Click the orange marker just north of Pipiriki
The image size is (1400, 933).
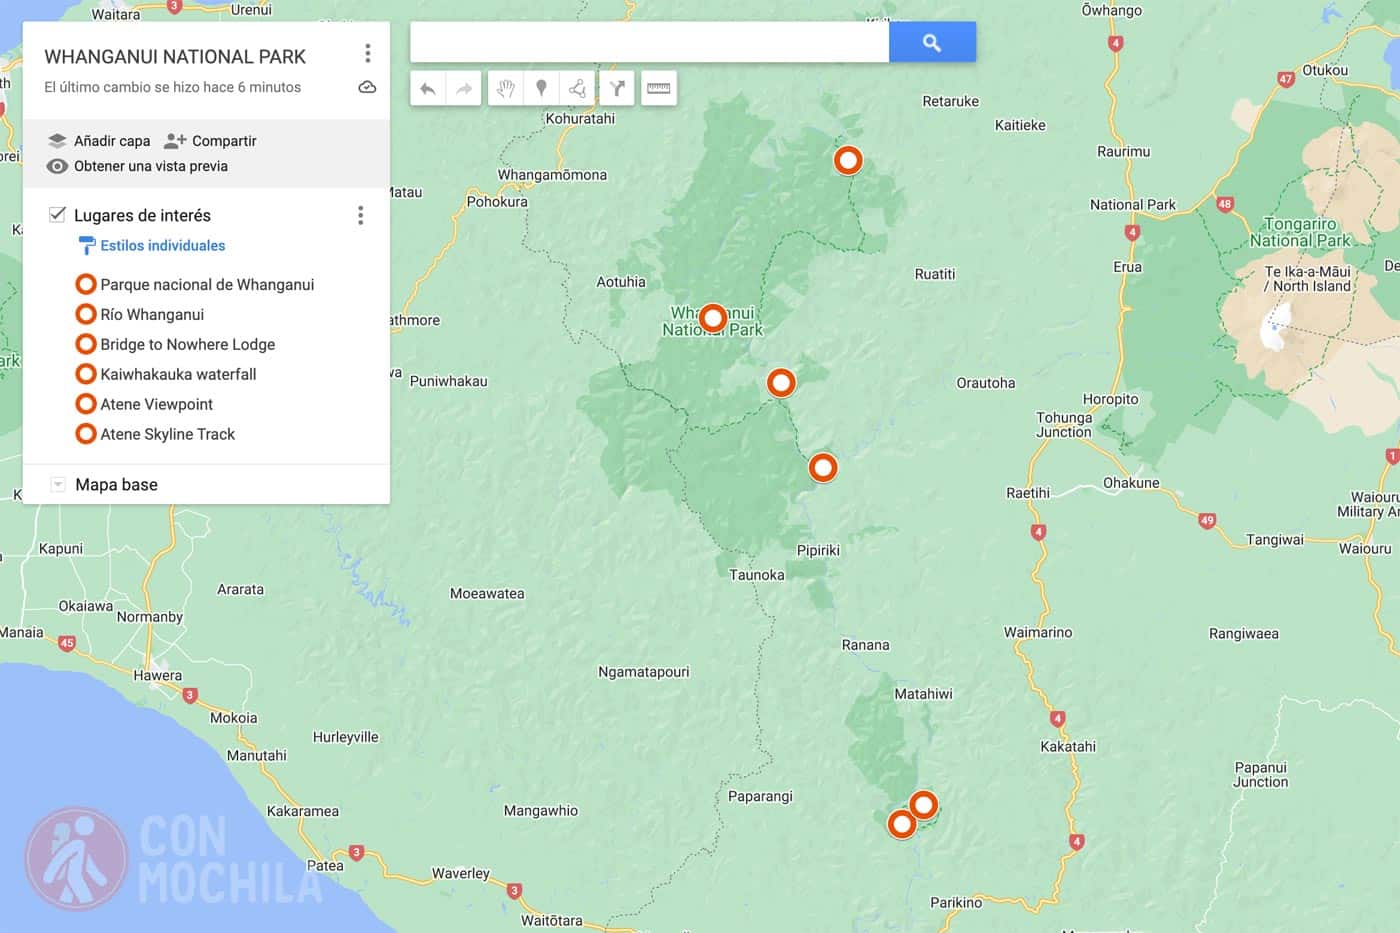point(823,467)
